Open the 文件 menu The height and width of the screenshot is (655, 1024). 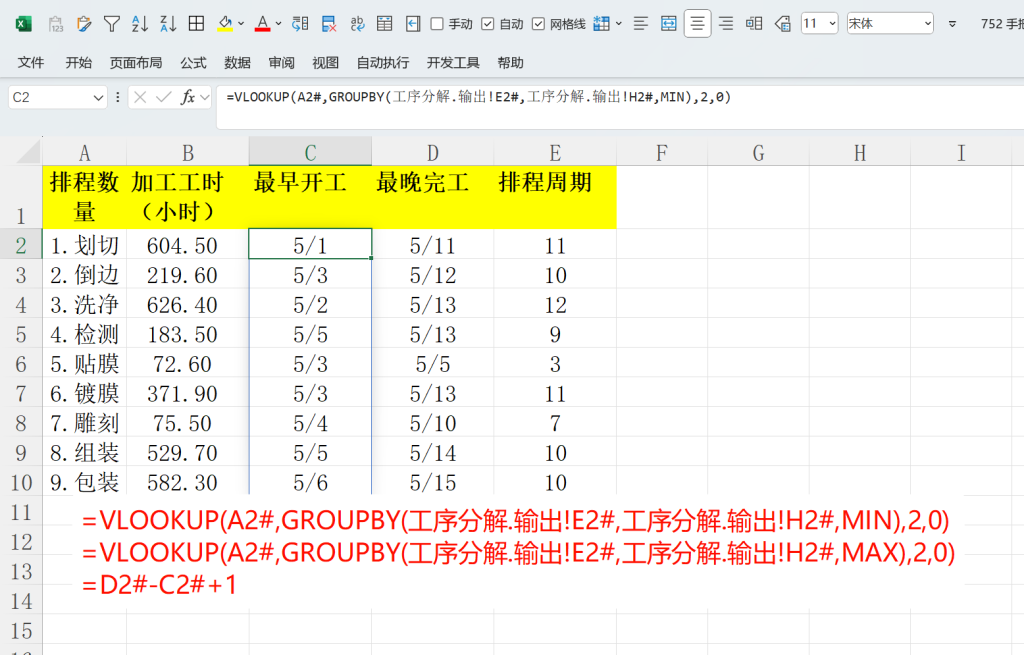click(31, 63)
